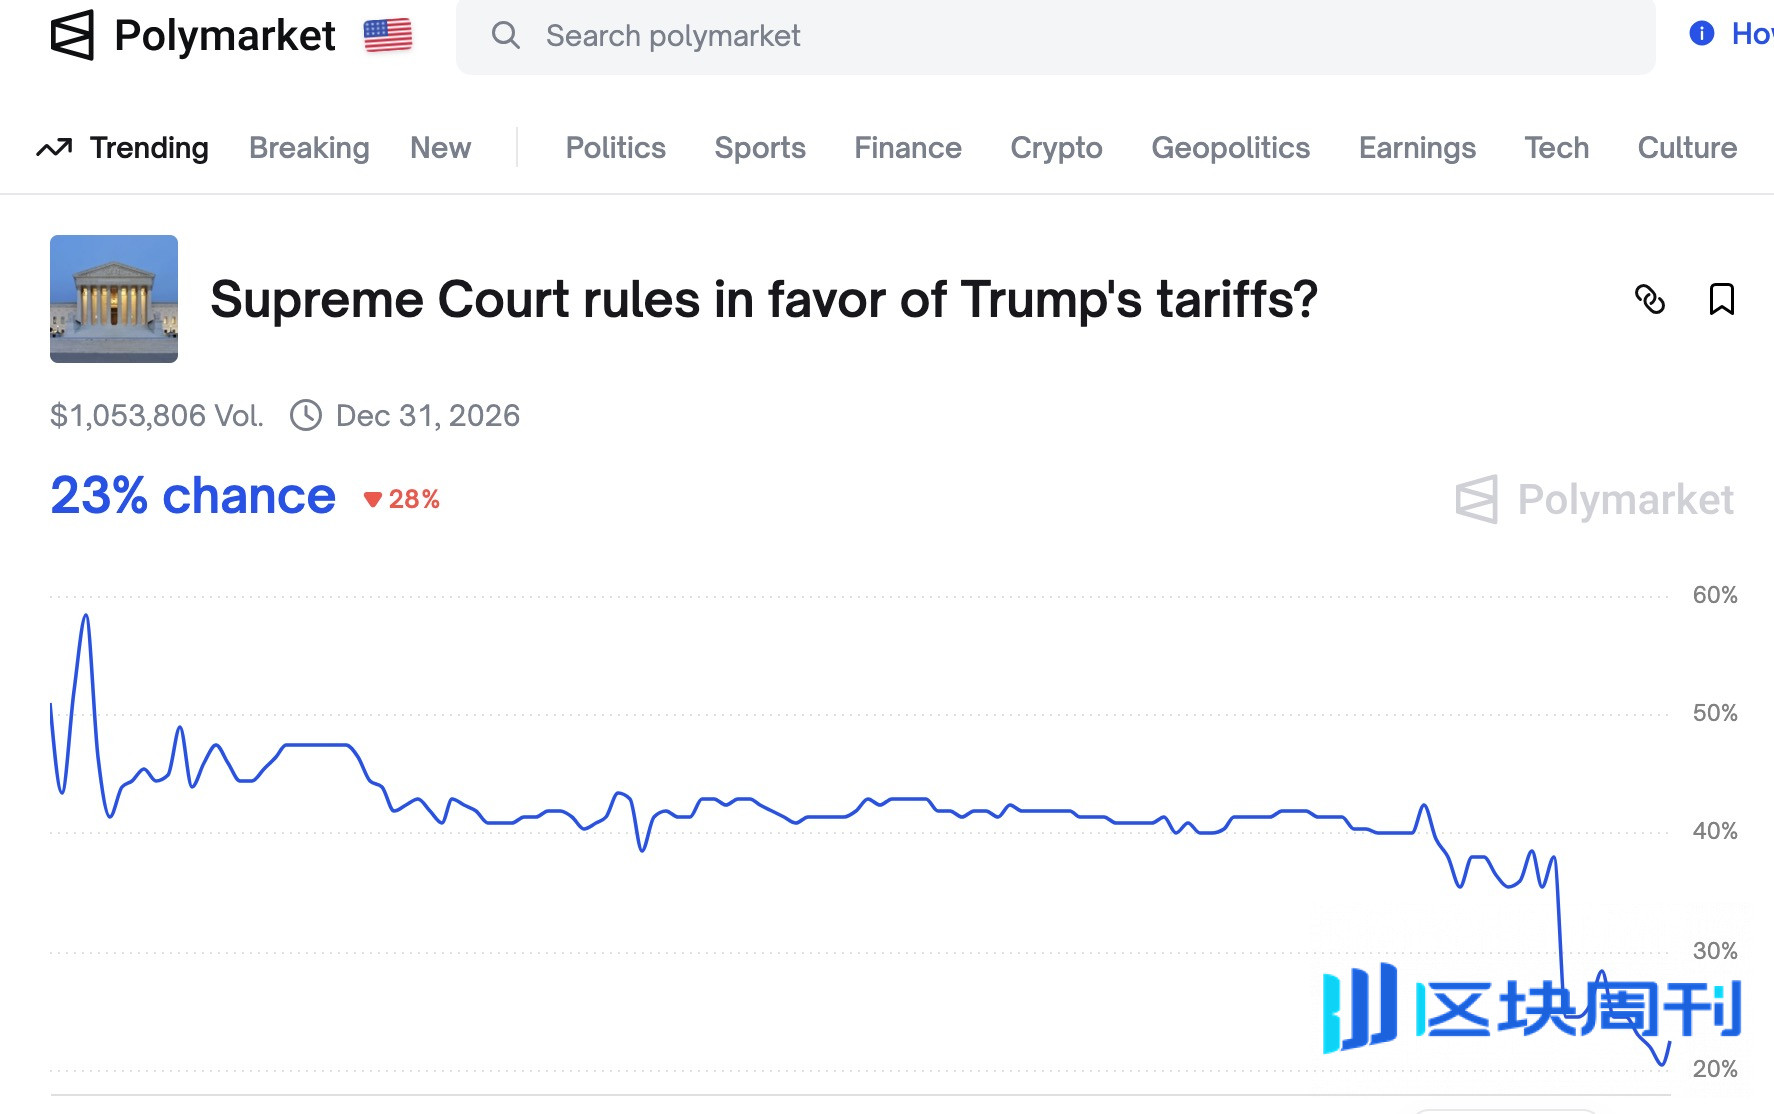Bookmark this tariffs market
Image resolution: width=1774 pixels, height=1114 pixels.
1721,299
